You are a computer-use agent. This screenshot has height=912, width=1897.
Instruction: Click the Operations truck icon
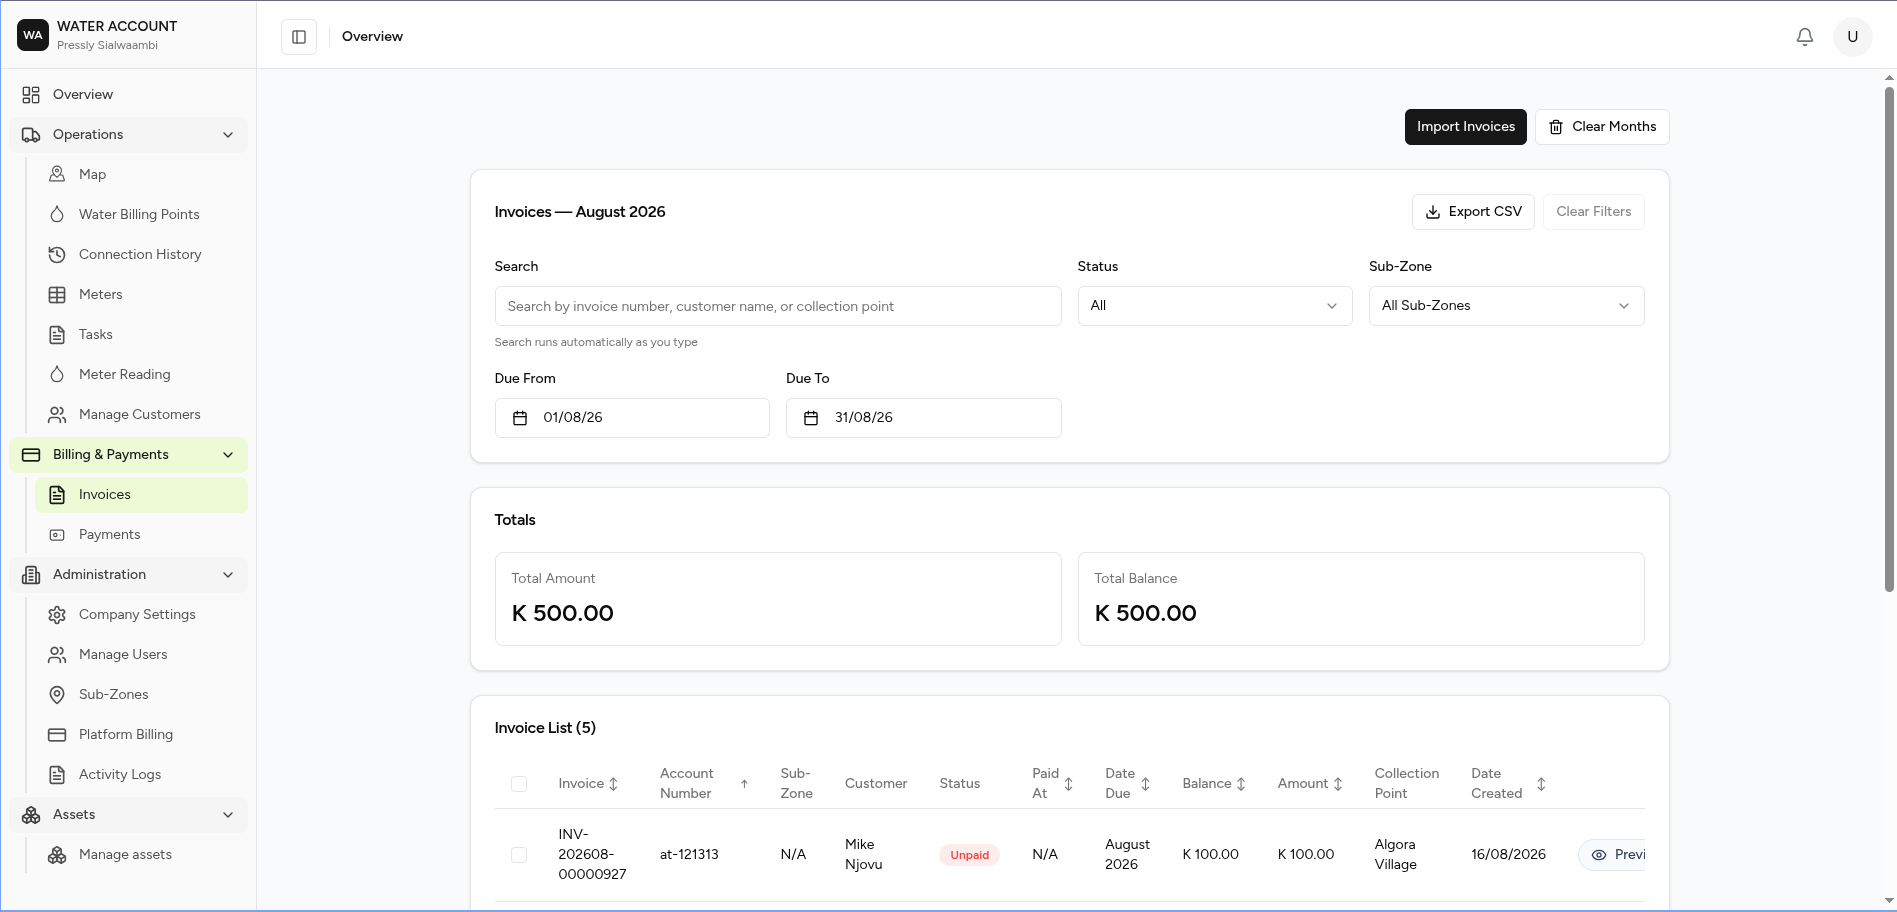(x=31, y=135)
